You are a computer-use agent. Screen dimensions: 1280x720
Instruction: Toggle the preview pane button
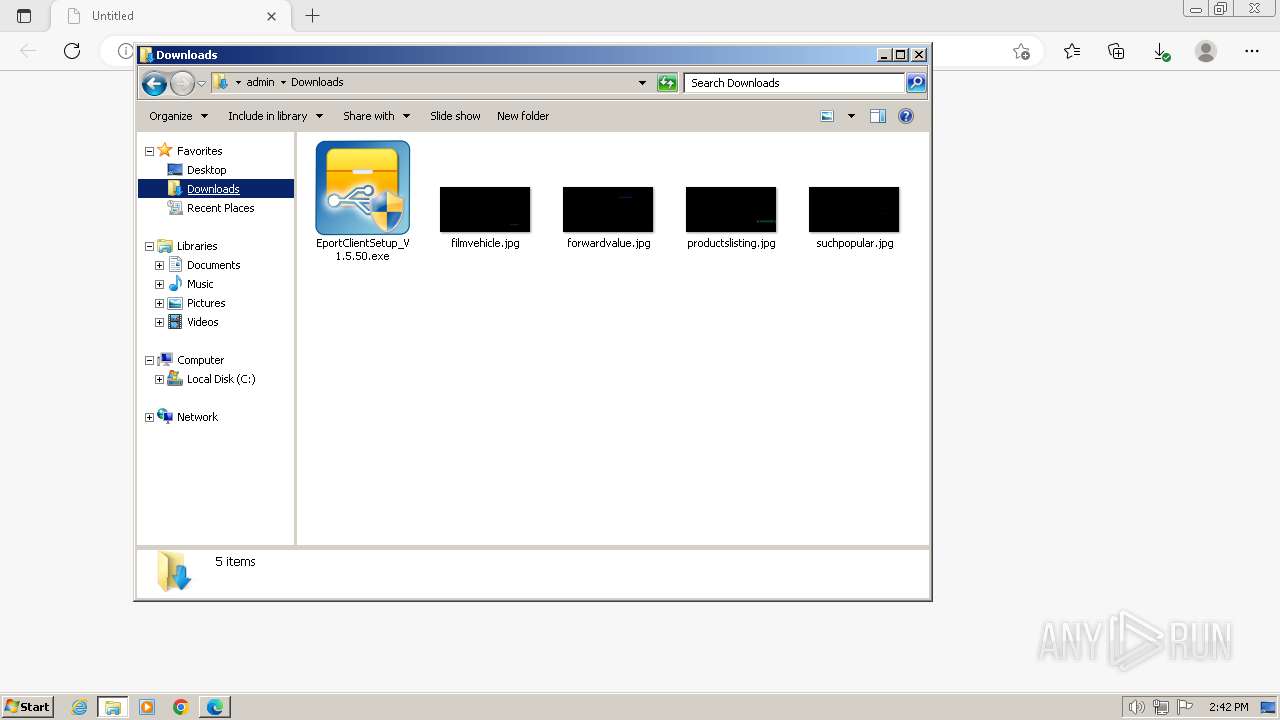pyautogui.click(x=878, y=116)
